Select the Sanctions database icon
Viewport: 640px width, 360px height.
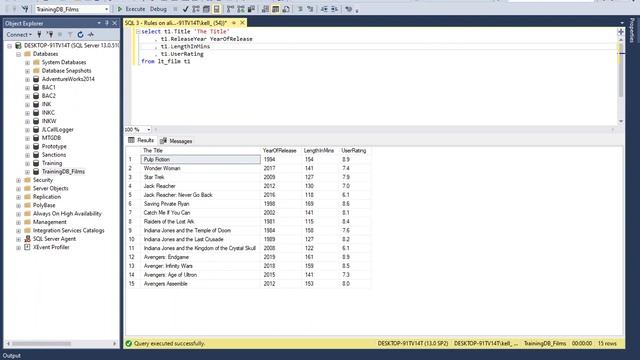pyautogui.click(x=36, y=155)
